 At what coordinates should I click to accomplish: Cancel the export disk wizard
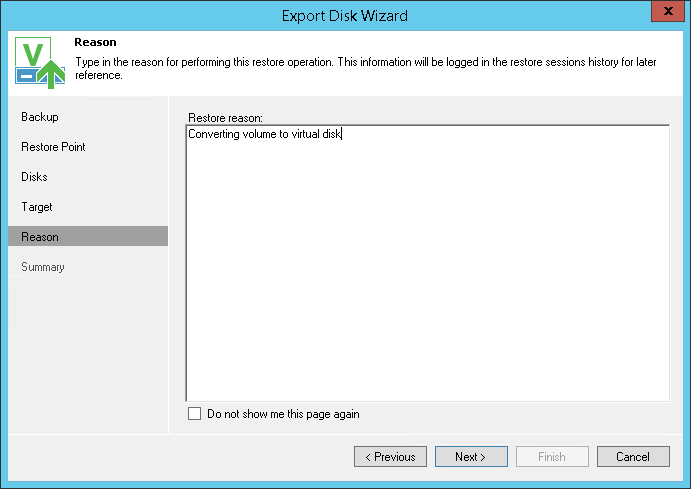click(633, 457)
